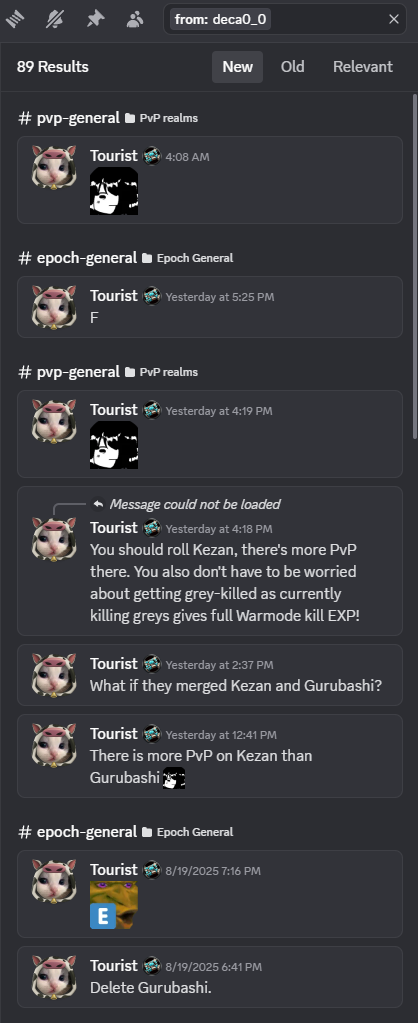418x1023 pixels.
Task: Toggle notification settings bell icon
Action: tap(55, 19)
